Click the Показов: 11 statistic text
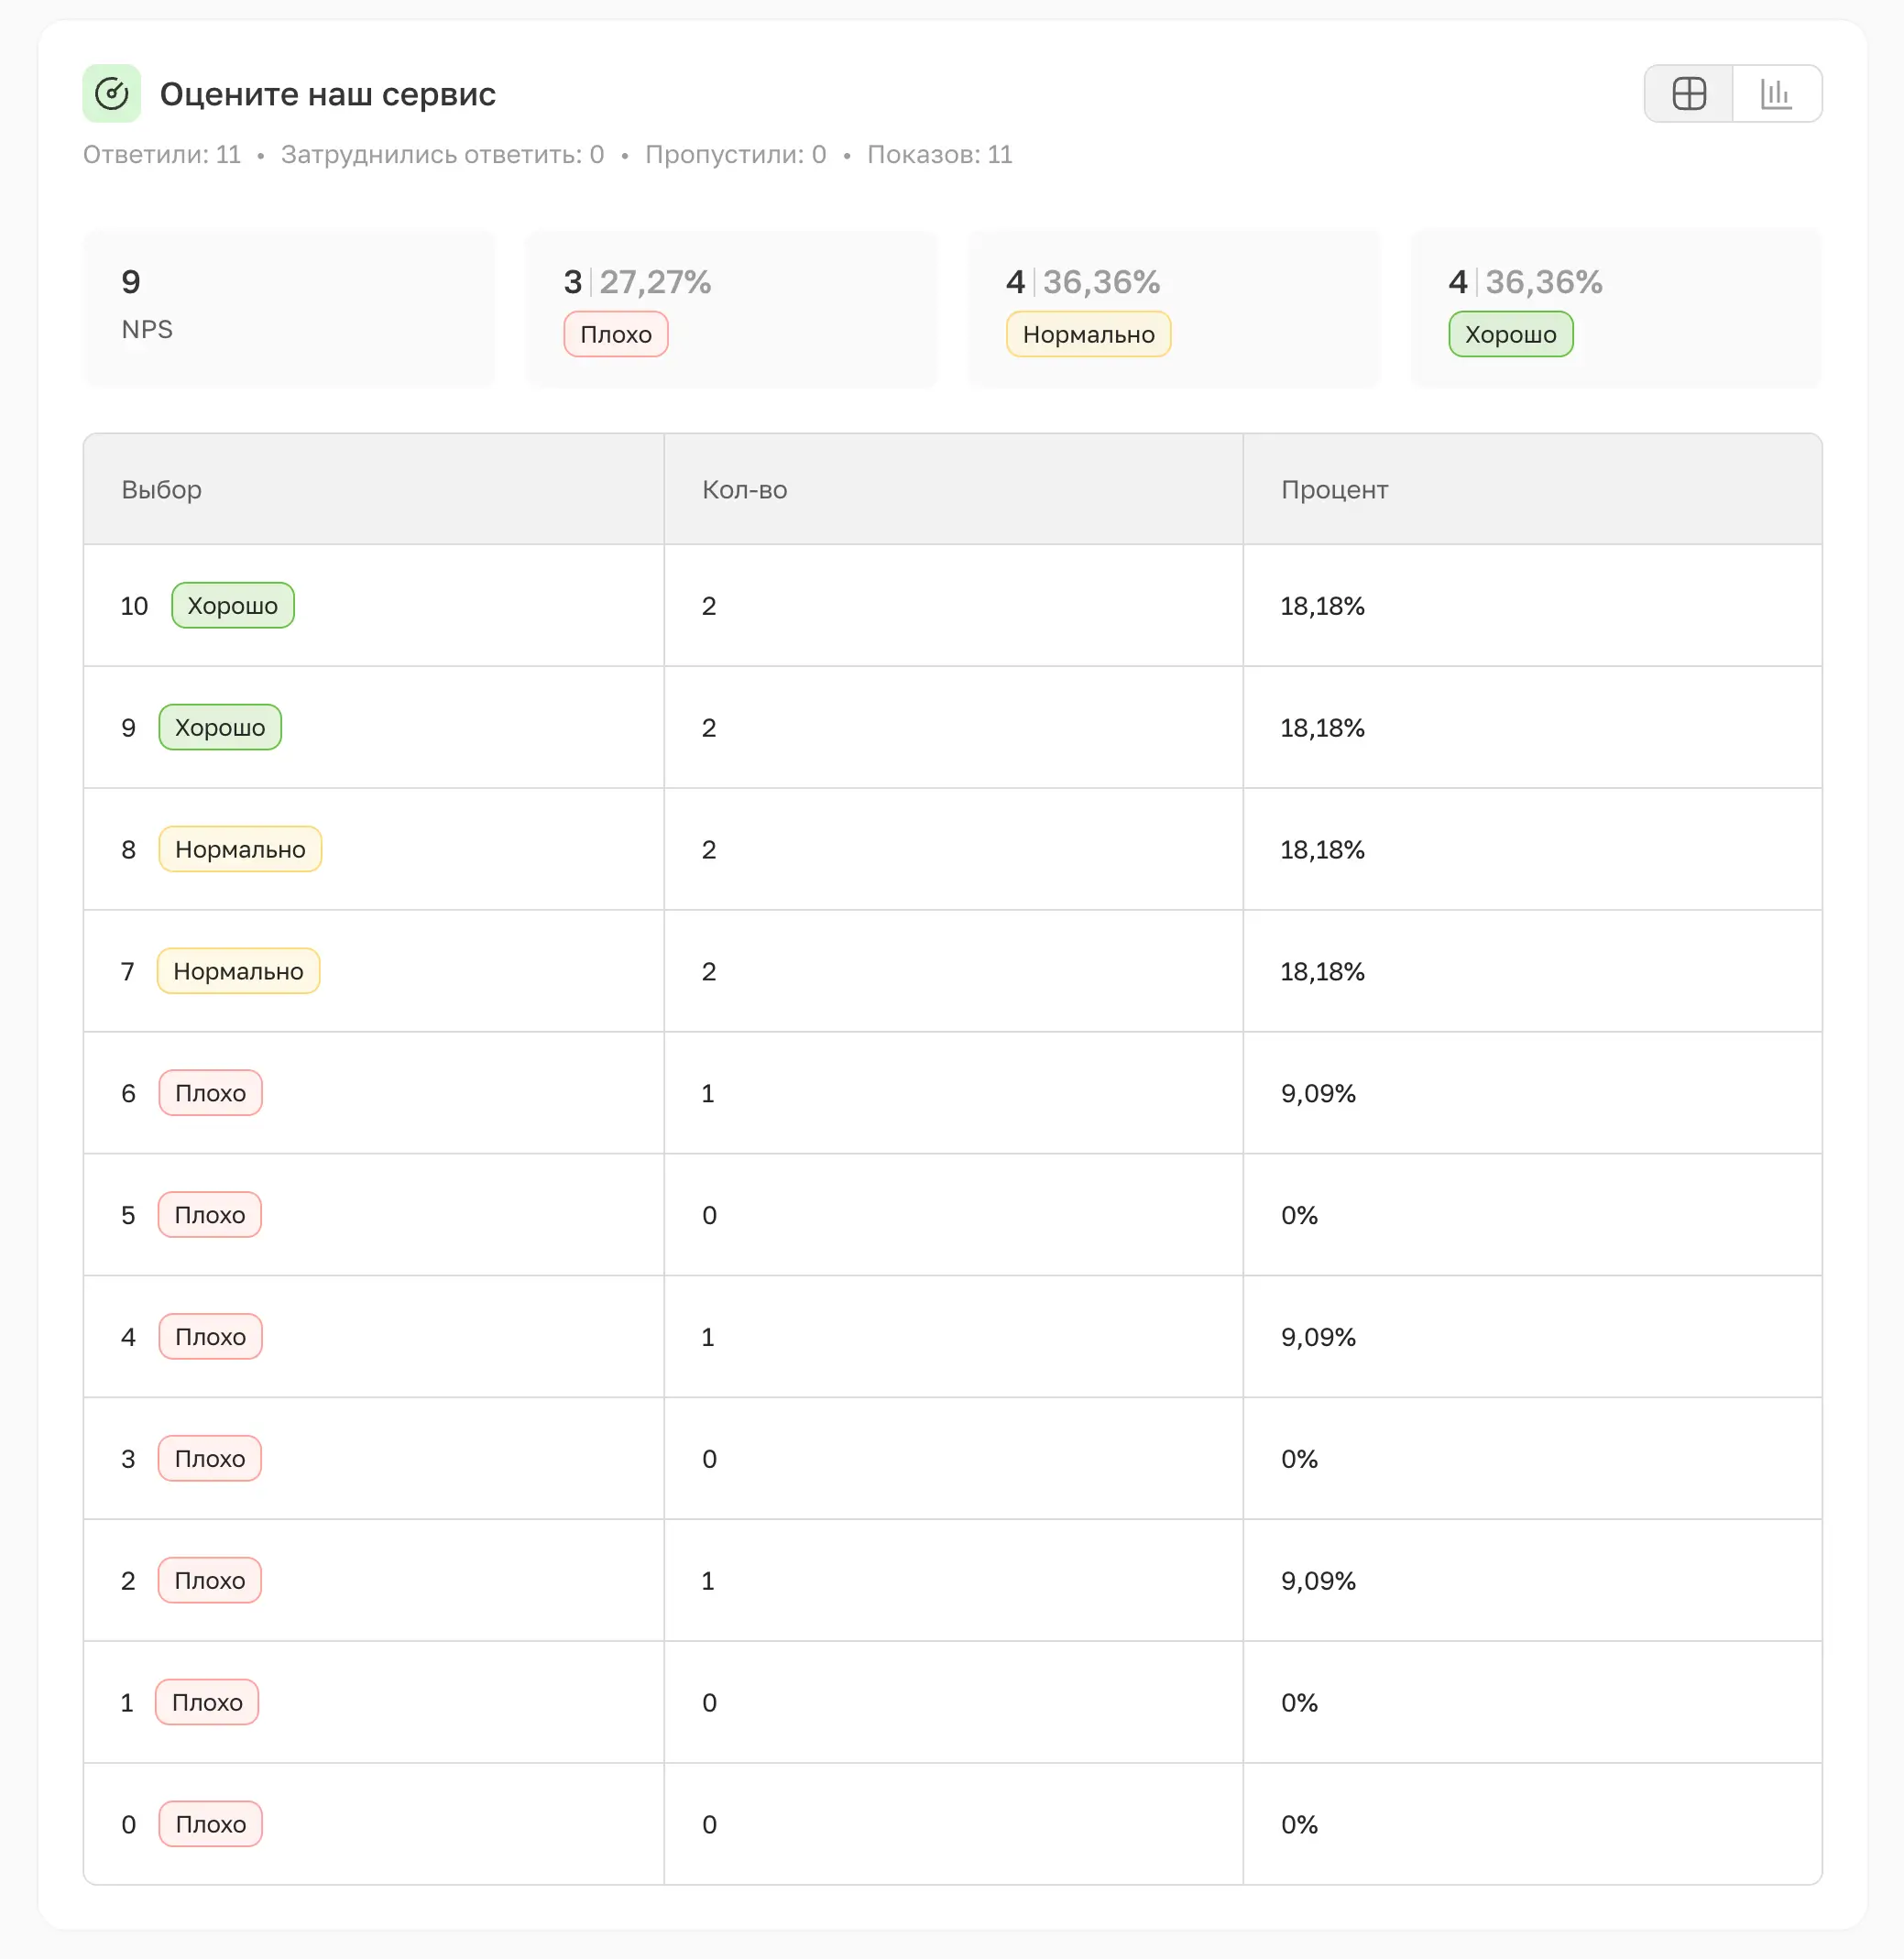The width and height of the screenshot is (1904, 1959). click(x=939, y=155)
